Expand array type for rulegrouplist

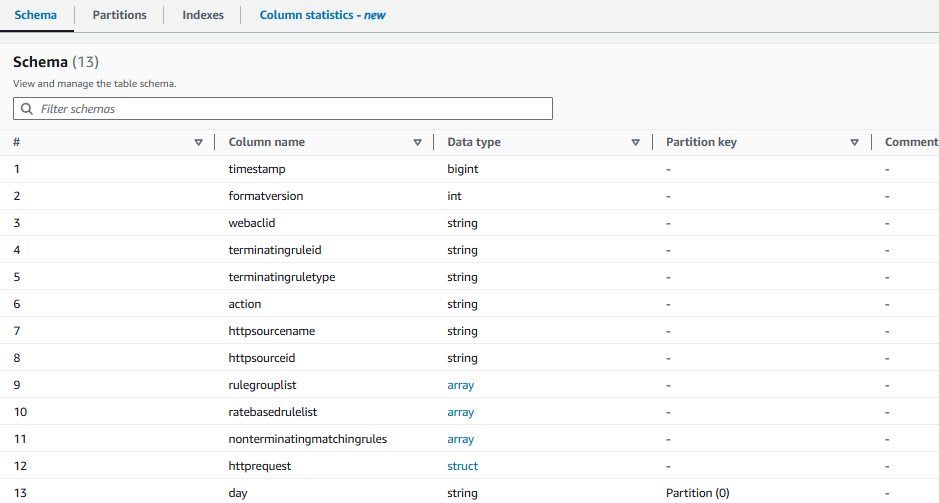(x=460, y=385)
